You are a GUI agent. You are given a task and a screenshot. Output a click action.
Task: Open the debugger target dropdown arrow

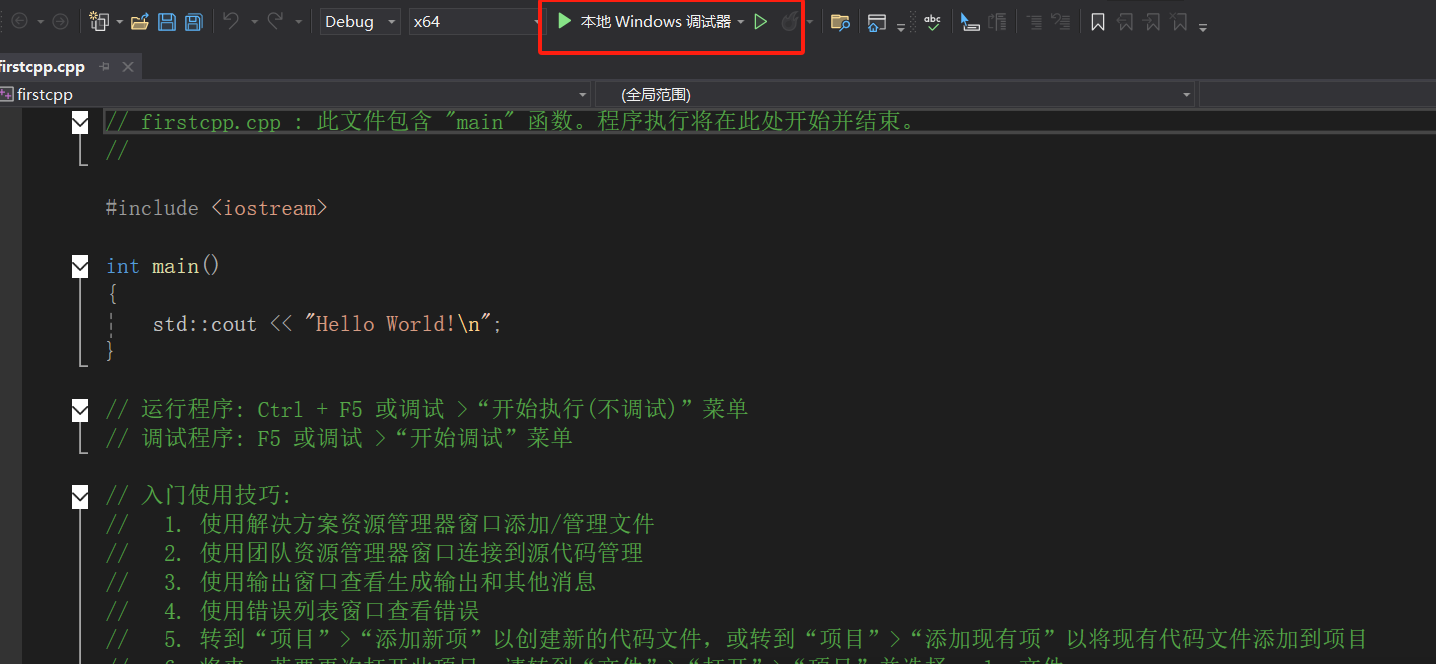[x=741, y=22]
